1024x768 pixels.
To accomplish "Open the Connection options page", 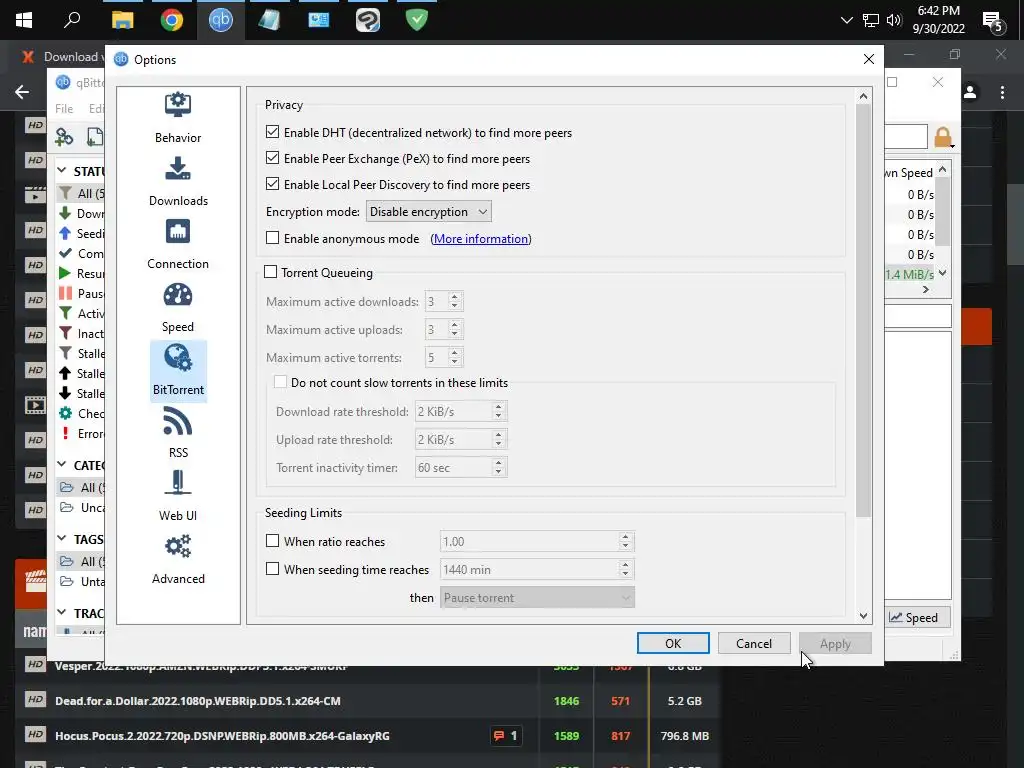I will [178, 244].
